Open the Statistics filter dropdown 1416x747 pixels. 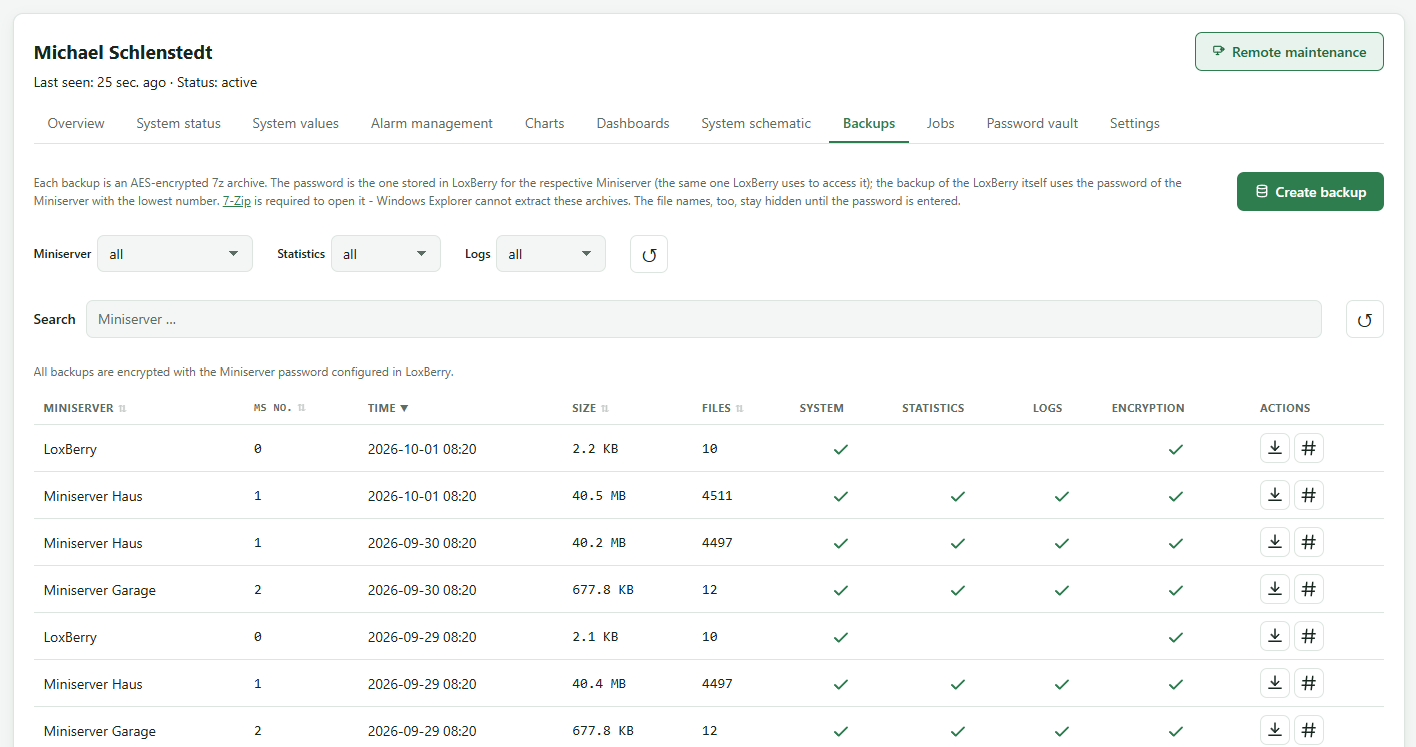[x=386, y=254]
